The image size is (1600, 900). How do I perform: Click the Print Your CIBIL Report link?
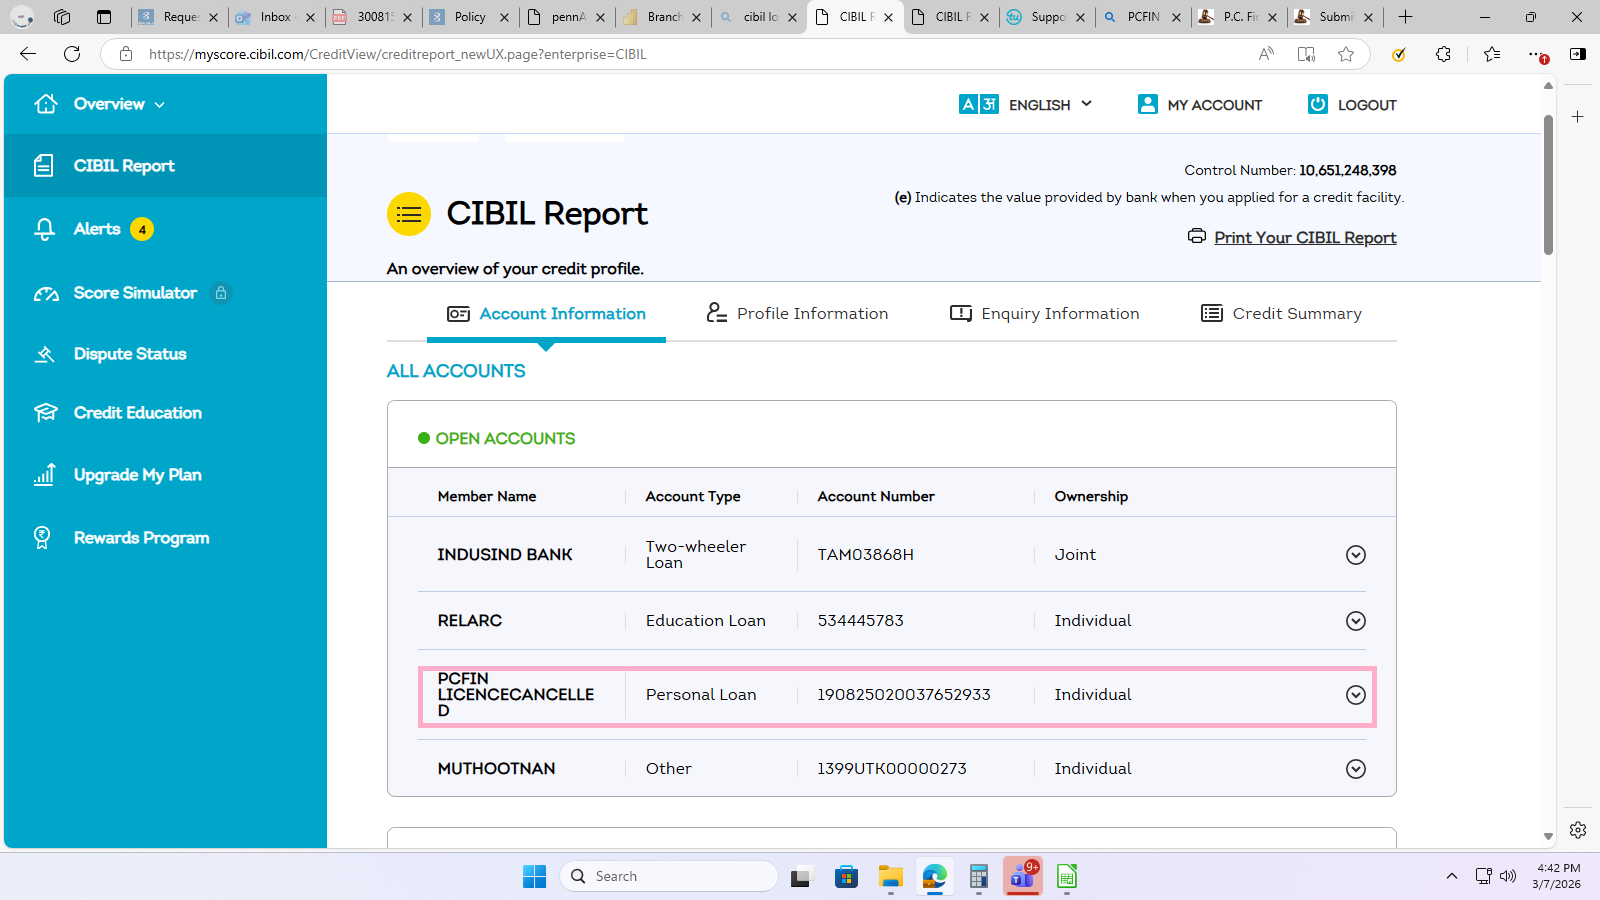point(1305,238)
